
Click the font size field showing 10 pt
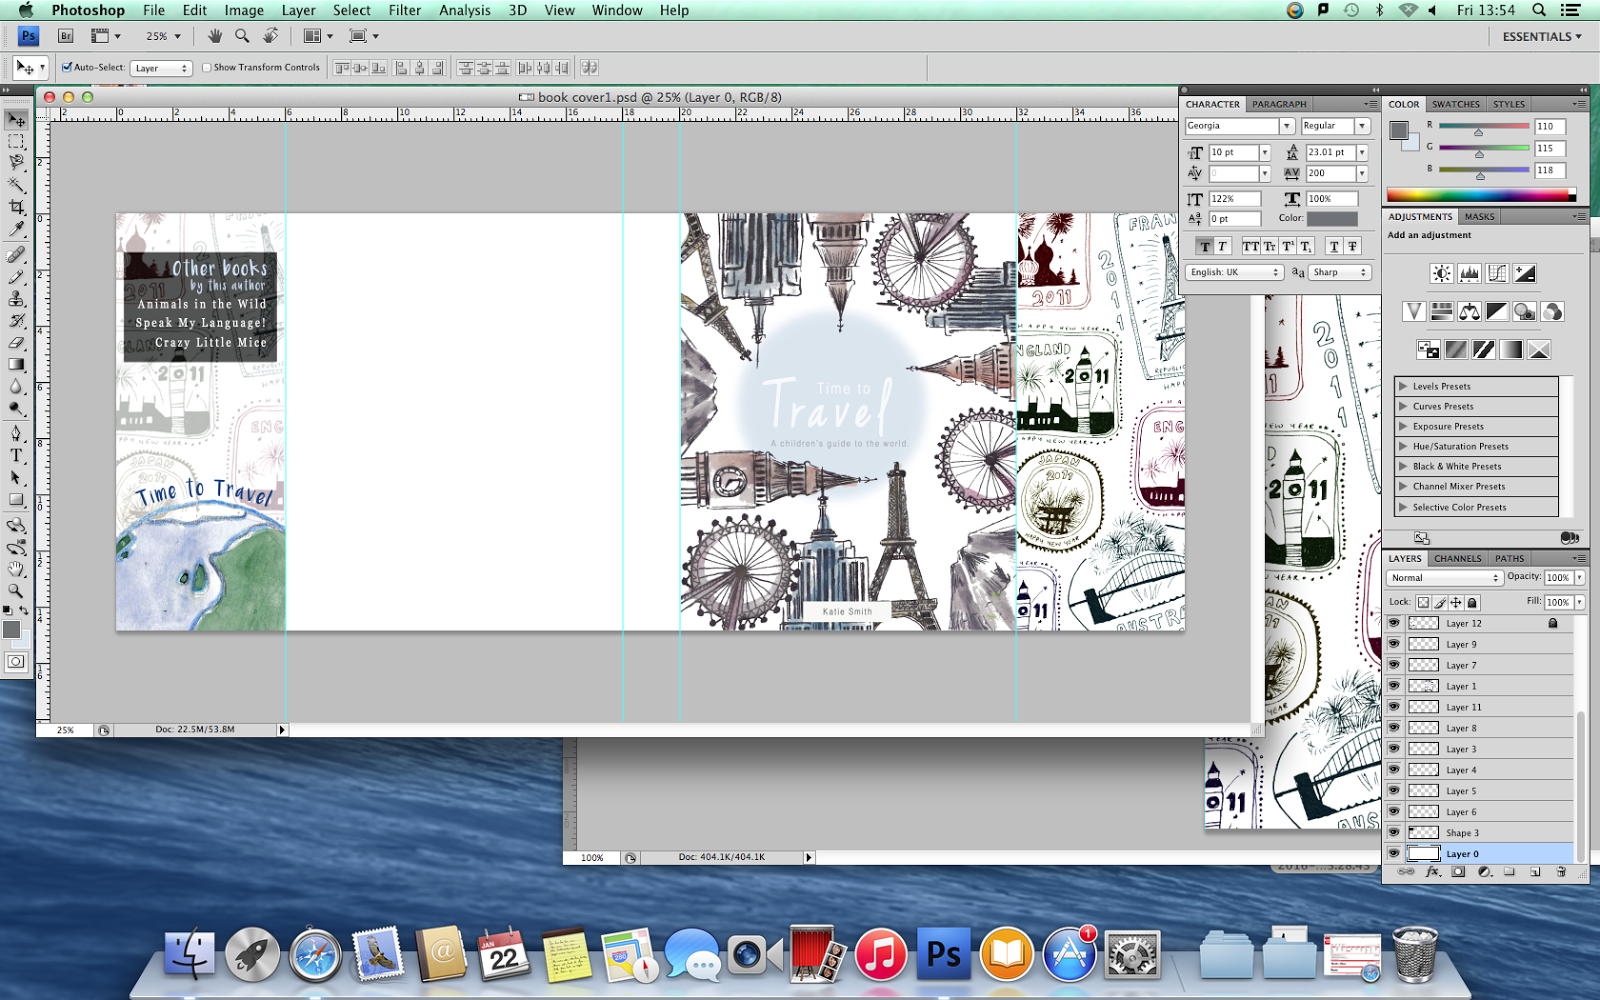click(1234, 152)
